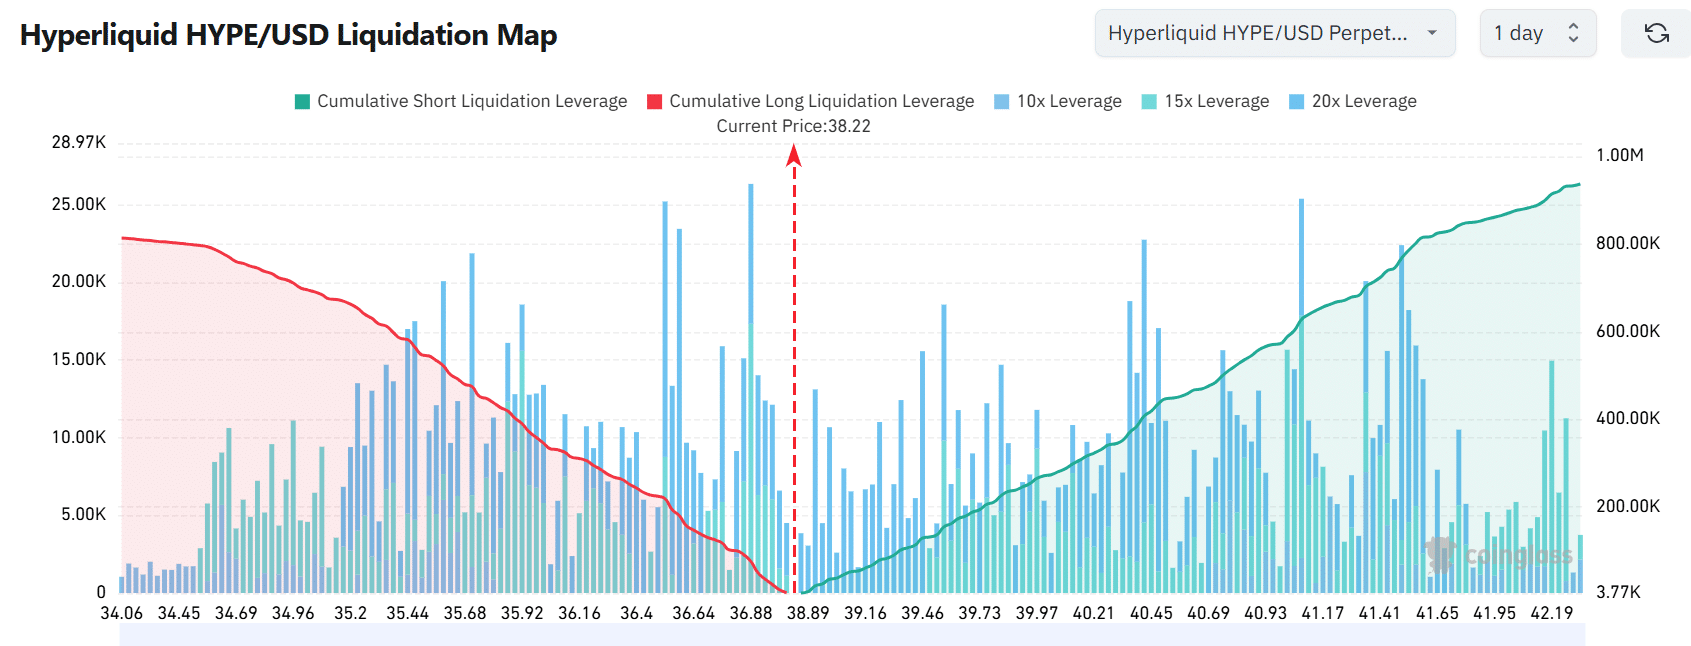
Task: Click the 15x Leverage legend color square
Action: click(1149, 101)
